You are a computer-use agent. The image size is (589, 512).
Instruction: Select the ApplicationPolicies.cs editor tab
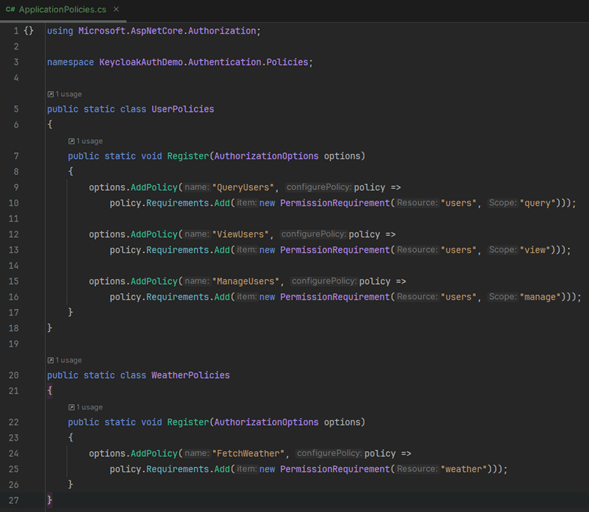[x=63, y=10]
